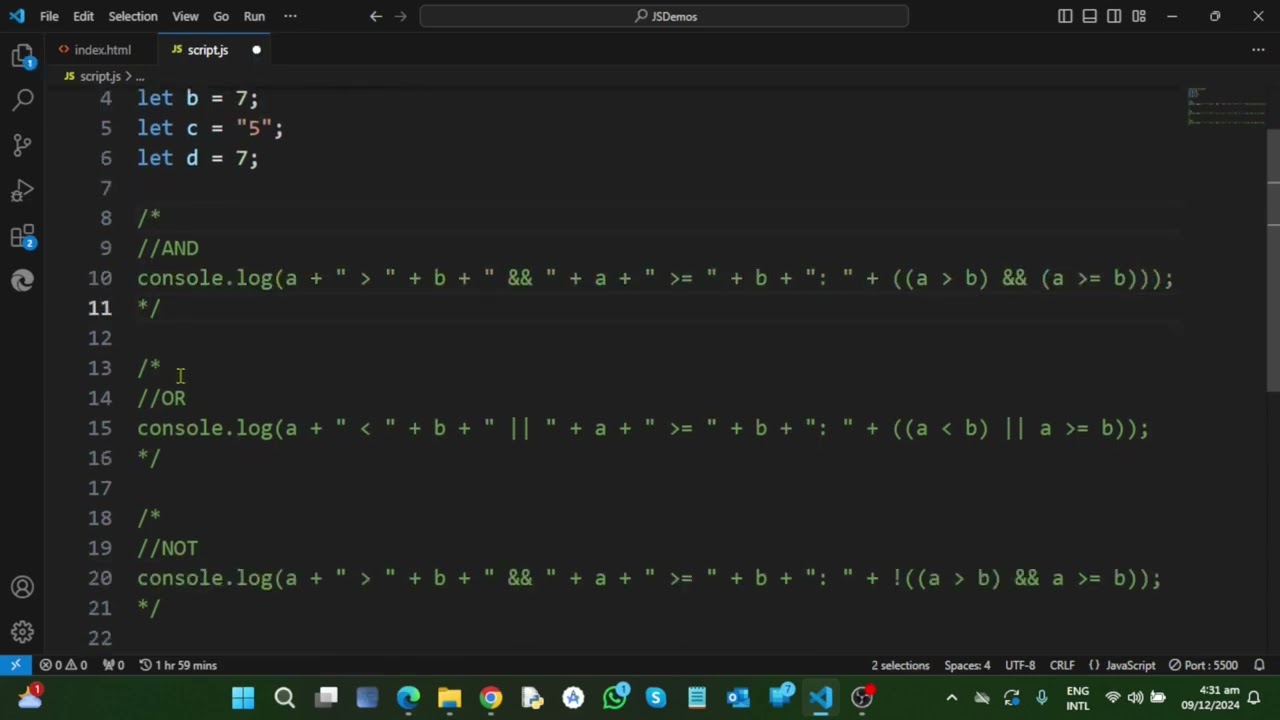Image resolution: width=1280 pixels, height=720 pixels.
Task: Change the UTF-8 file encoding
Action: (x=1020, y=665)
